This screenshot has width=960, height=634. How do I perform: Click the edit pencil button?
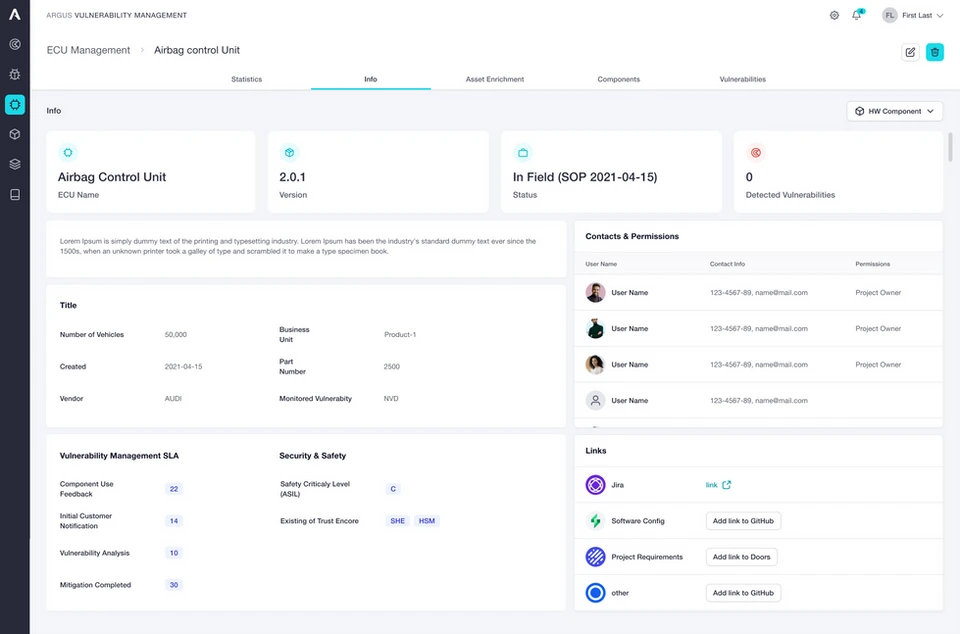910,52
